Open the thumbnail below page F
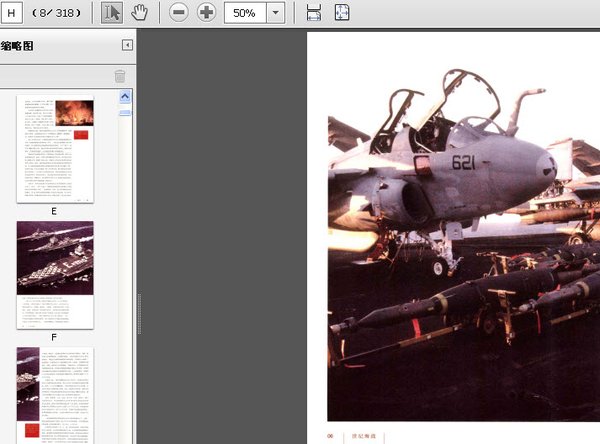 (x=55, y=395)
